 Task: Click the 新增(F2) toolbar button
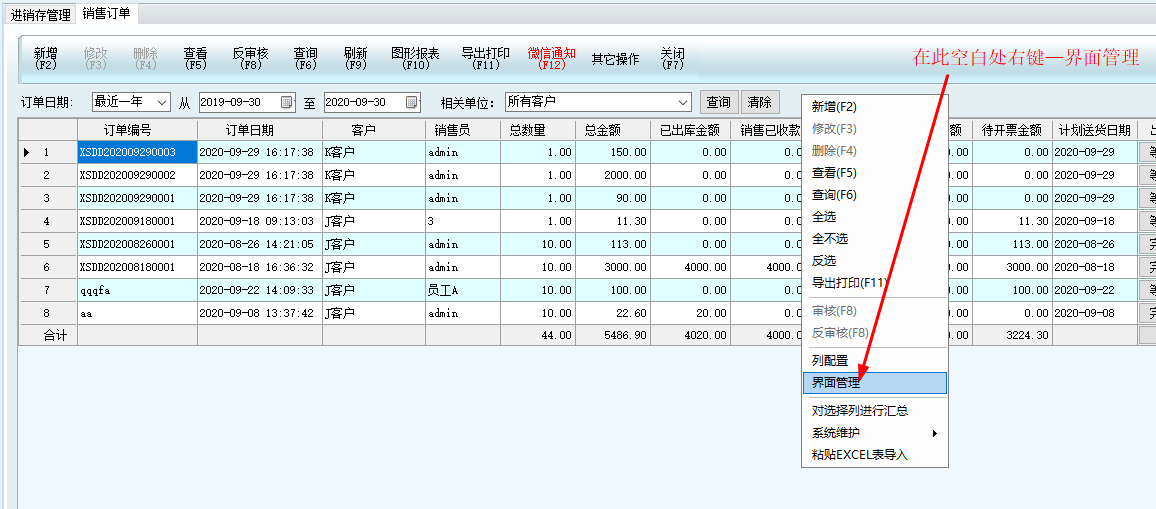pos(46,59)
